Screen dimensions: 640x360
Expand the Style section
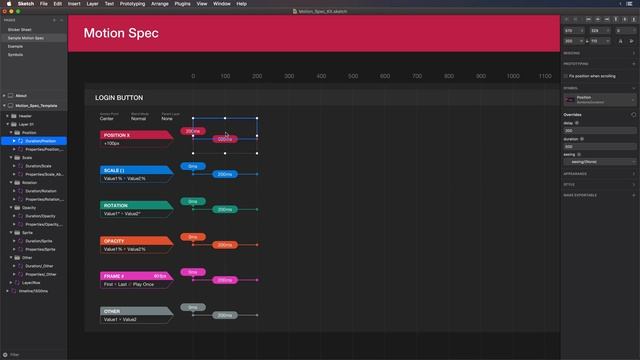(633, 184)
